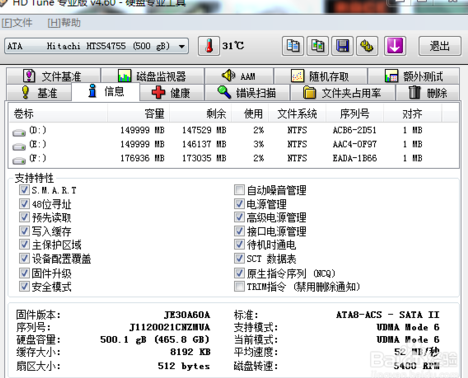Open the Hitachi HTS54755 drive dropdown

[96, 46]
